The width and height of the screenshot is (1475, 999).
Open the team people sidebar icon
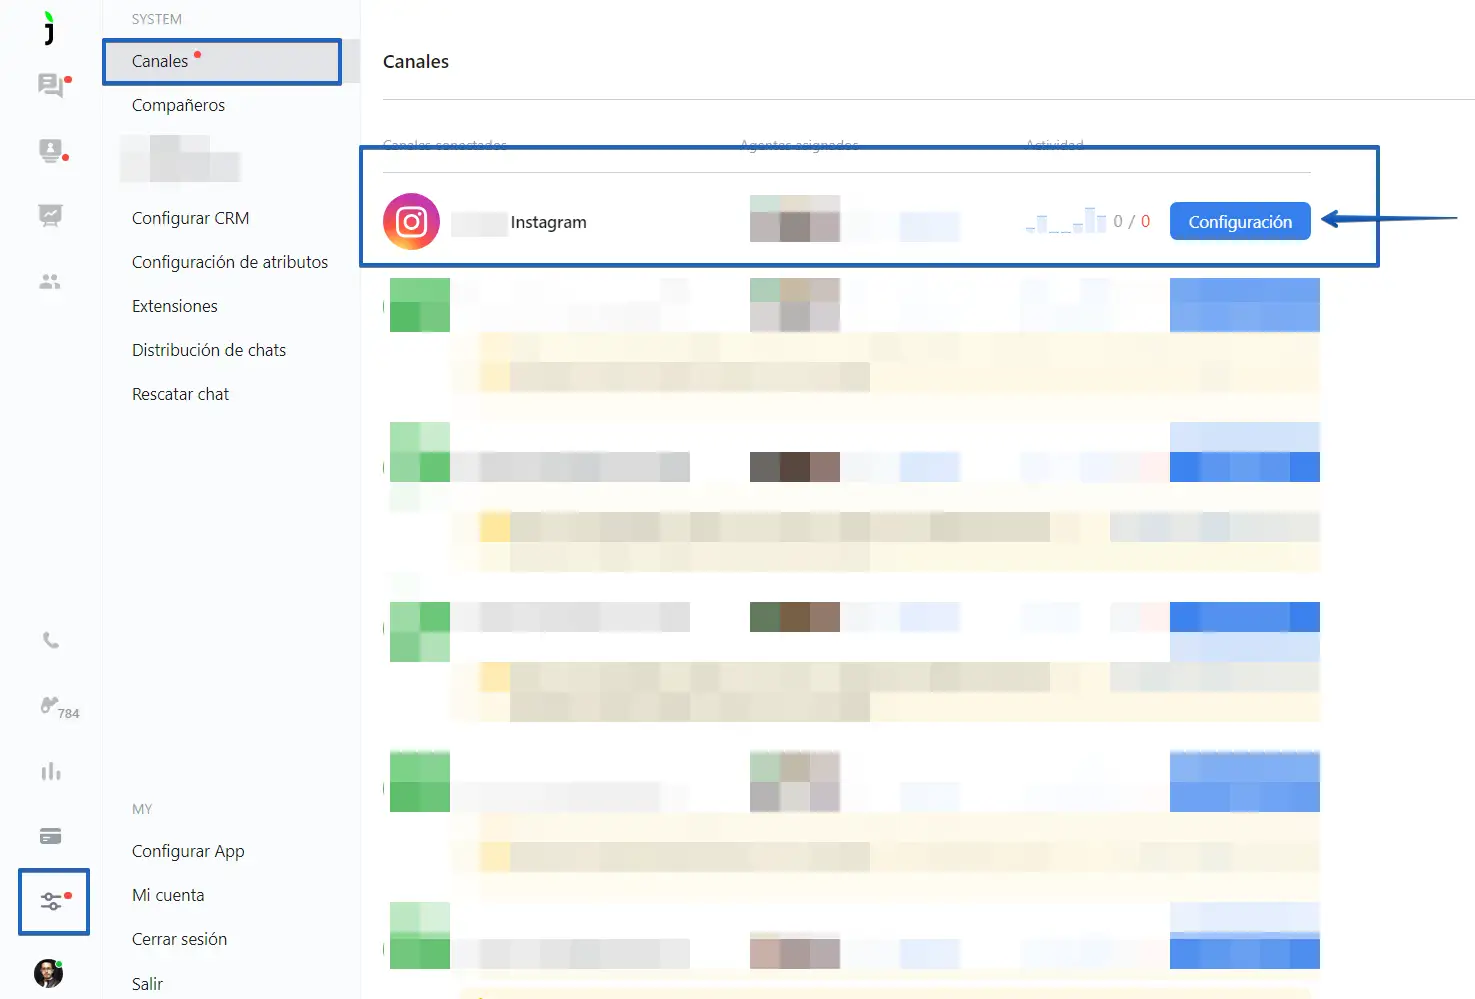[x=50, y=282]
